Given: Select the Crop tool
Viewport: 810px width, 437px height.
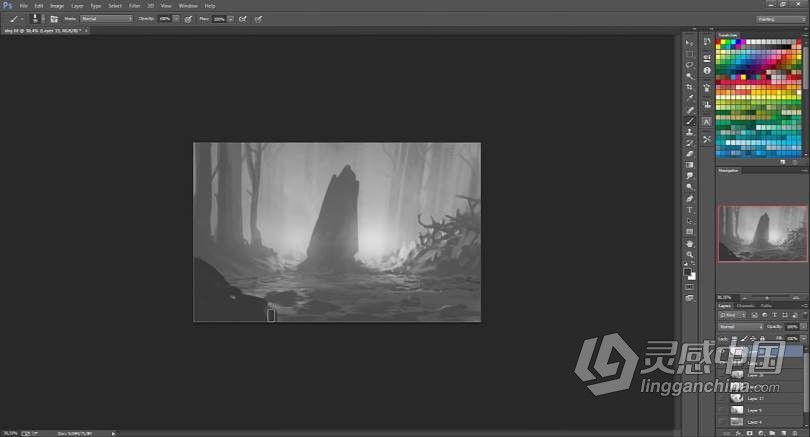Looking at the screenshot, I should (x=689, y=87).
